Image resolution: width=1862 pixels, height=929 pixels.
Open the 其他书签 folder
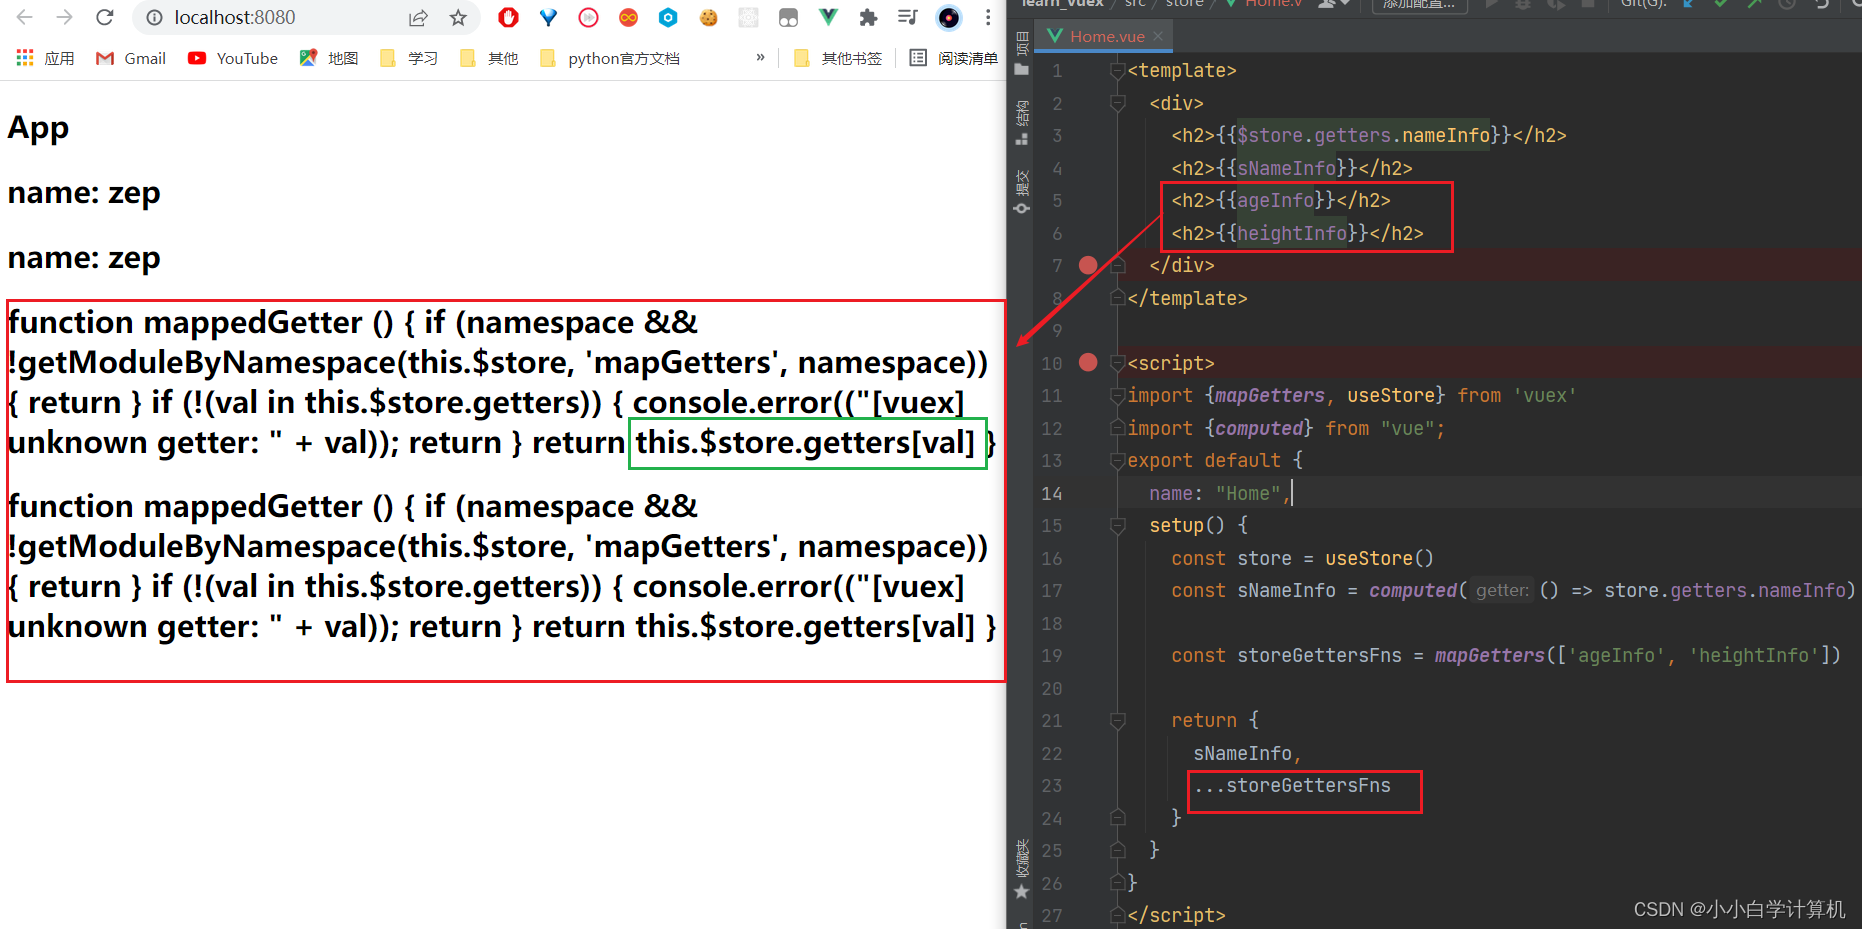(x=838, y=58)
